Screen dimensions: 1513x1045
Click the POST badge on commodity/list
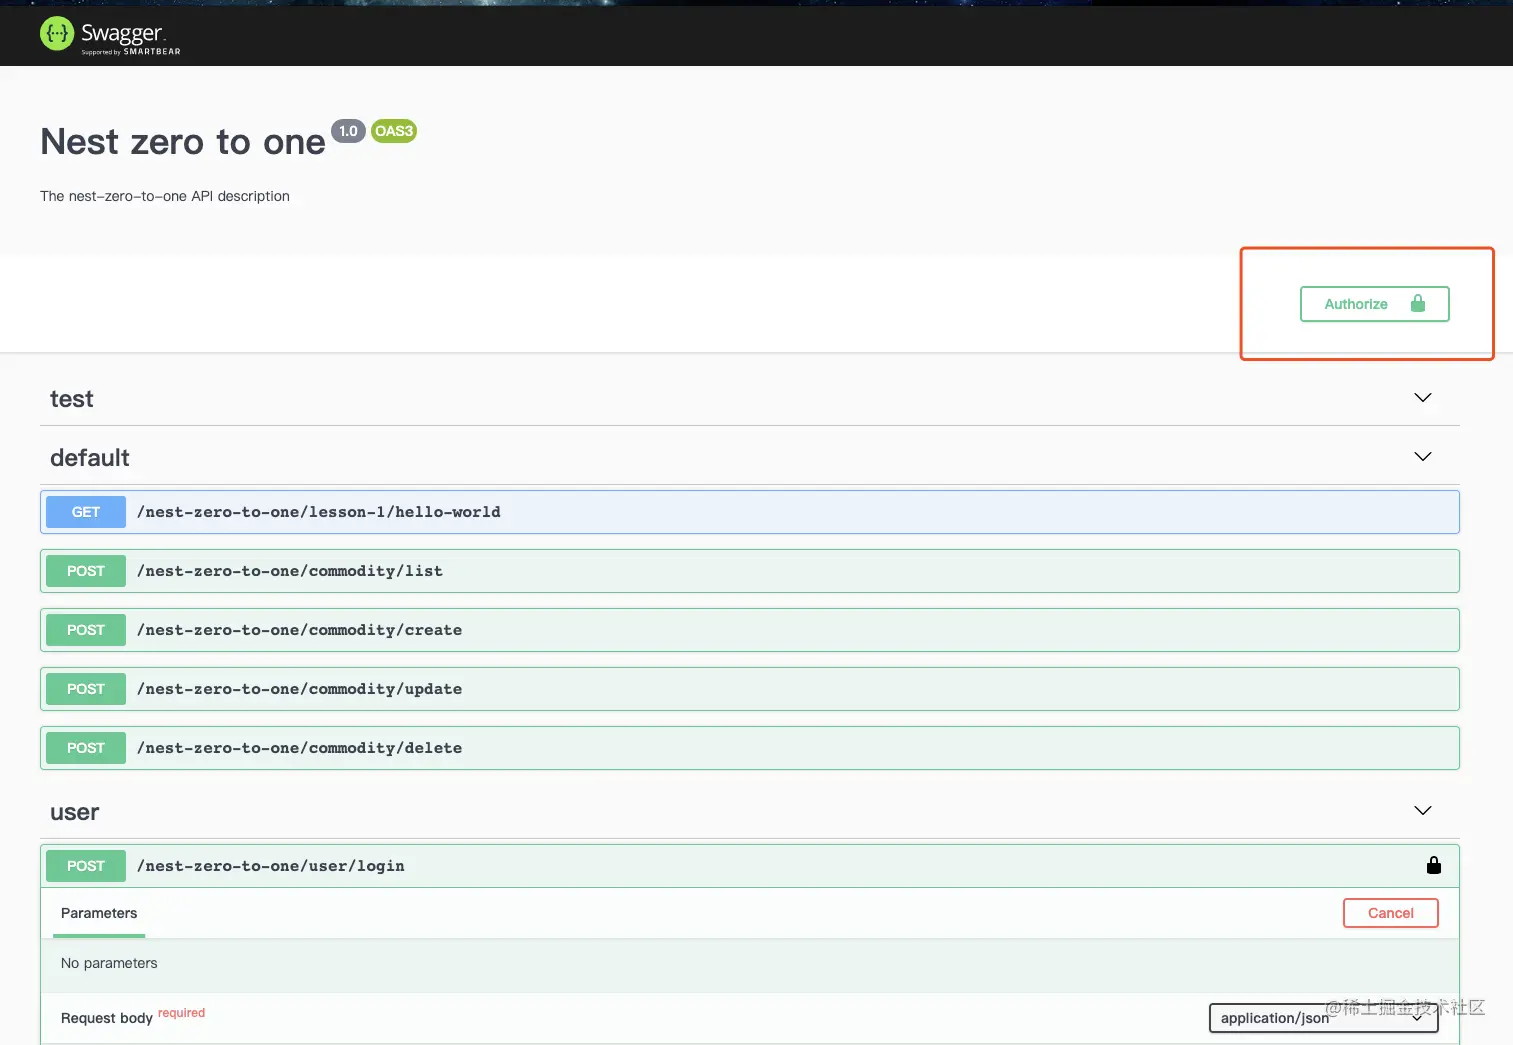[x=86, y=571]
